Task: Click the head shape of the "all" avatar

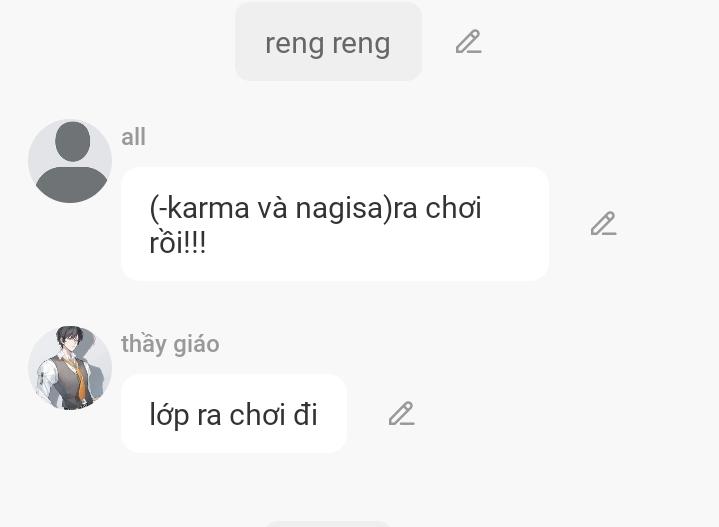Action: coord(72,141)
